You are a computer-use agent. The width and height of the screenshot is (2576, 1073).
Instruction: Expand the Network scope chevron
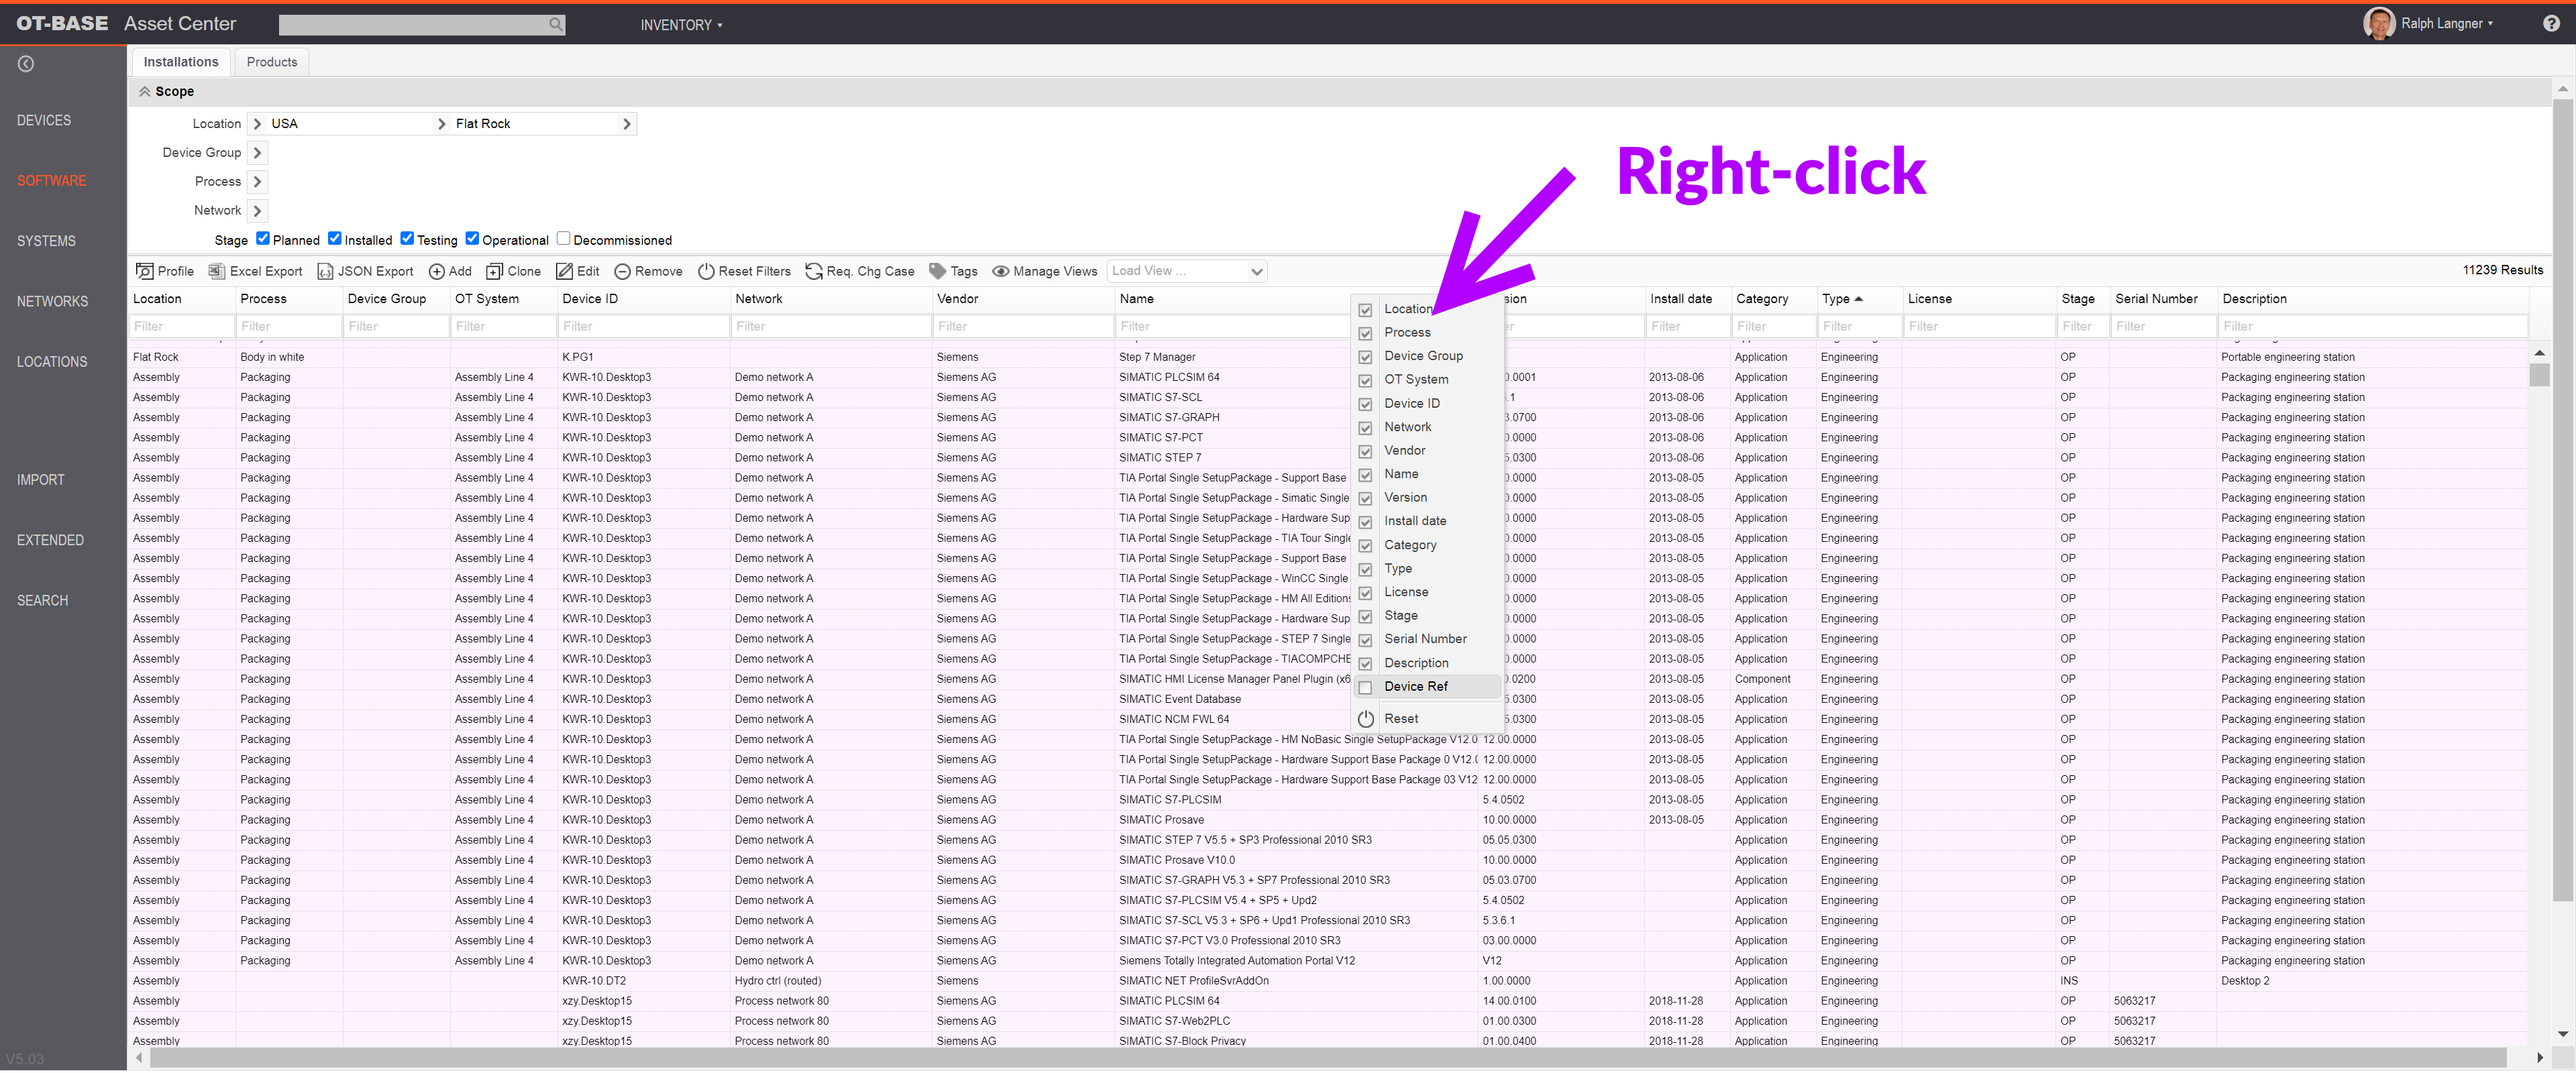(257, 211)
